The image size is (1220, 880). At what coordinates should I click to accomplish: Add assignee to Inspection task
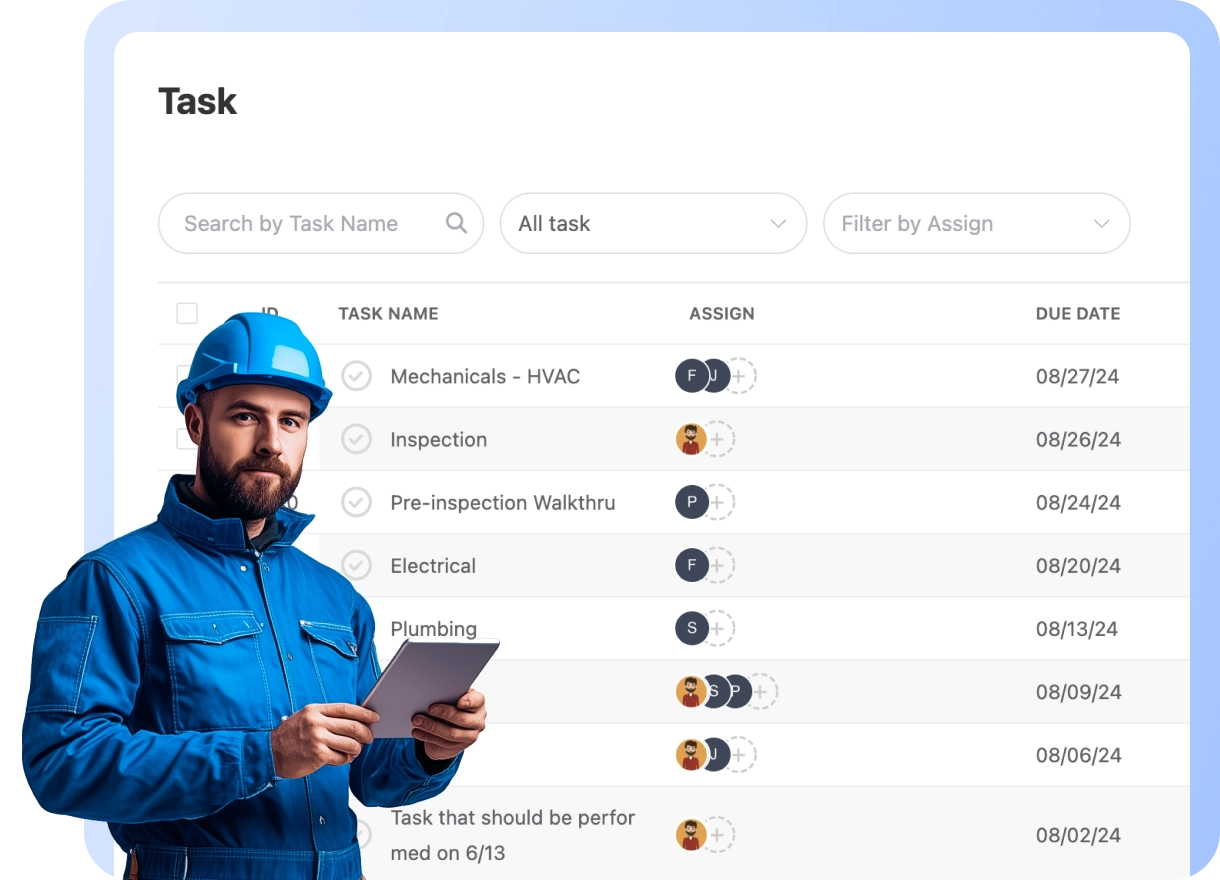(718, 439)
